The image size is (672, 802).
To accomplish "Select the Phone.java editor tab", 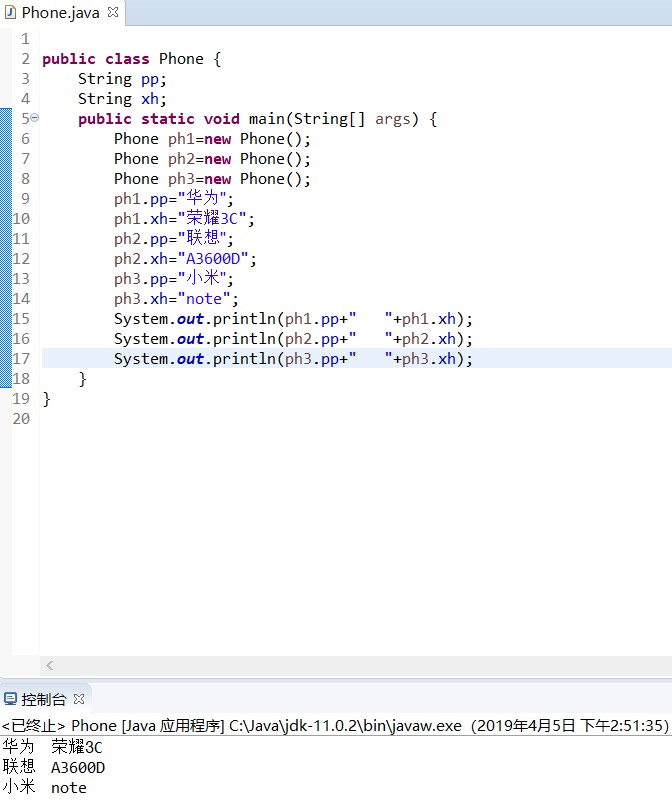I will 61,13.
